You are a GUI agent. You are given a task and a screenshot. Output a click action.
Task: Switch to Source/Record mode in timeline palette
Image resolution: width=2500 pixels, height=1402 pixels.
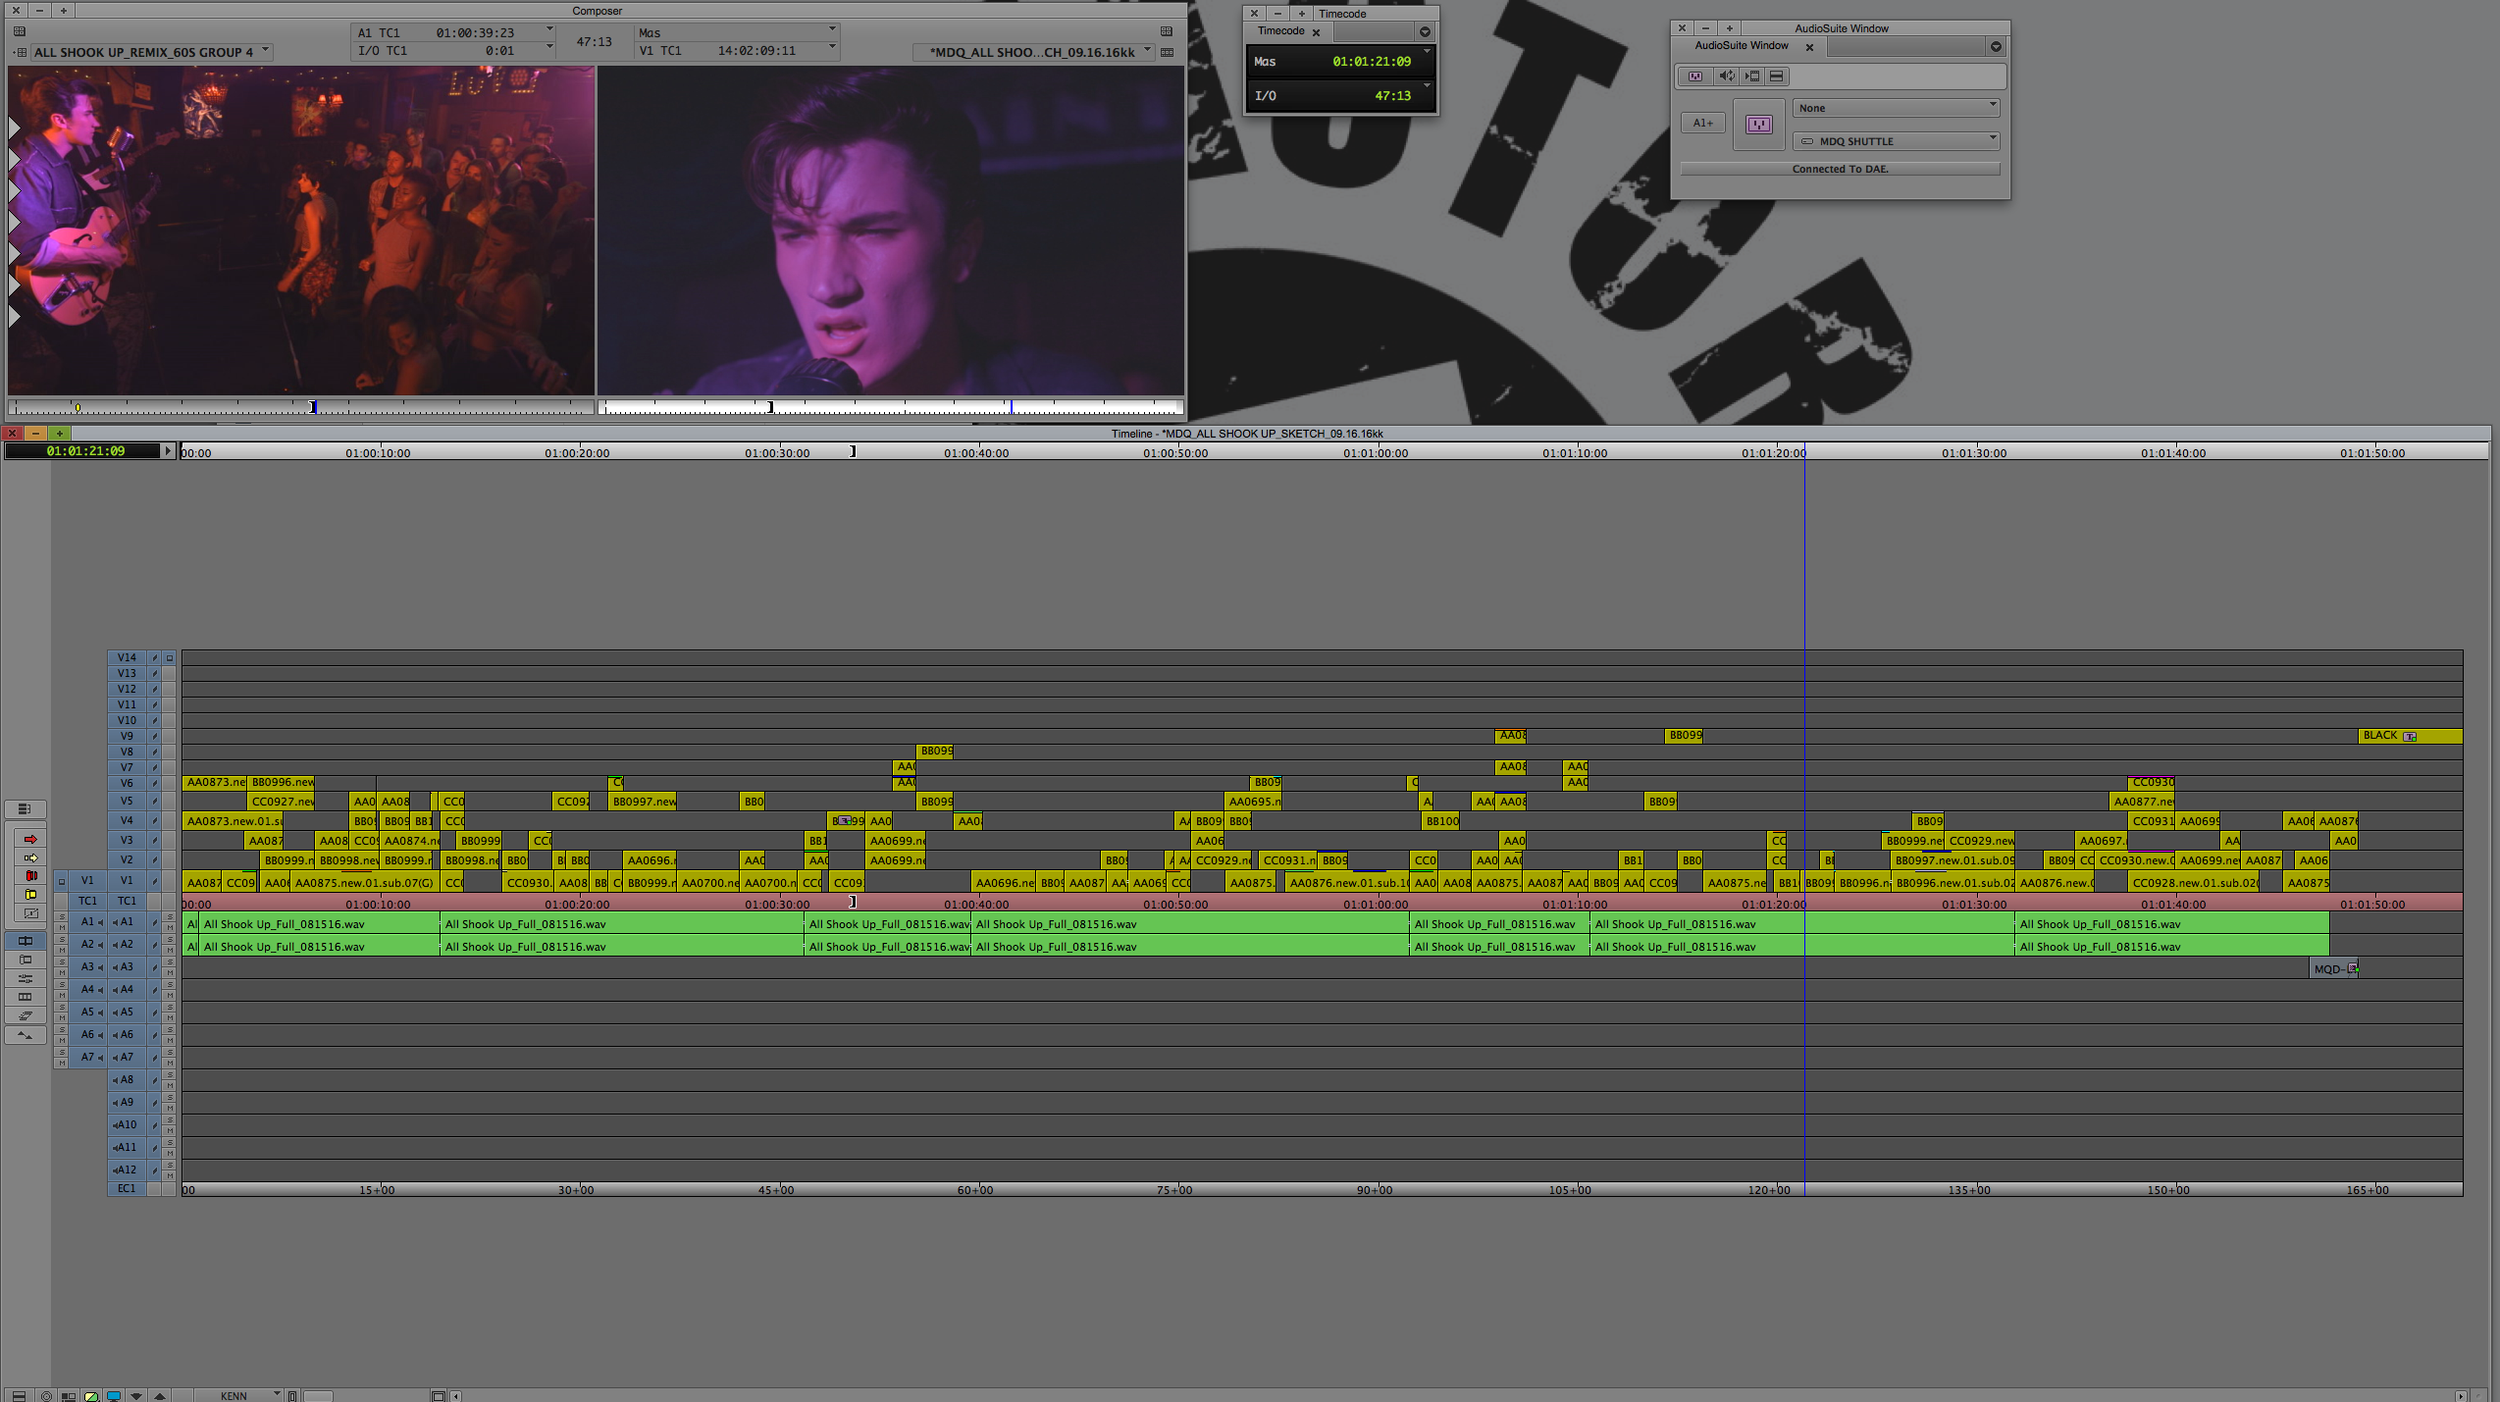point(25,941)
